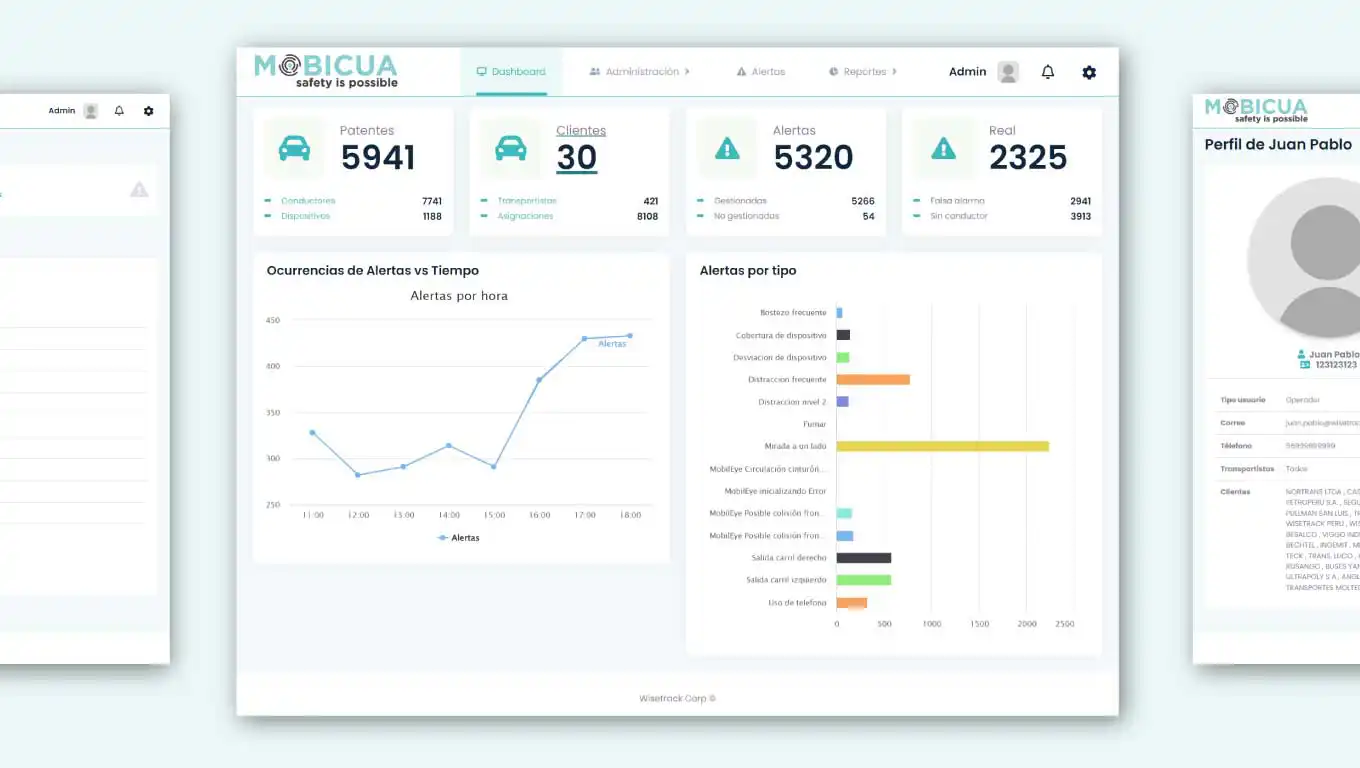Click the MOBICUA logo in the main dashboard
The height and width of the screenshot is (768, 1360).
tap(326, 70)
